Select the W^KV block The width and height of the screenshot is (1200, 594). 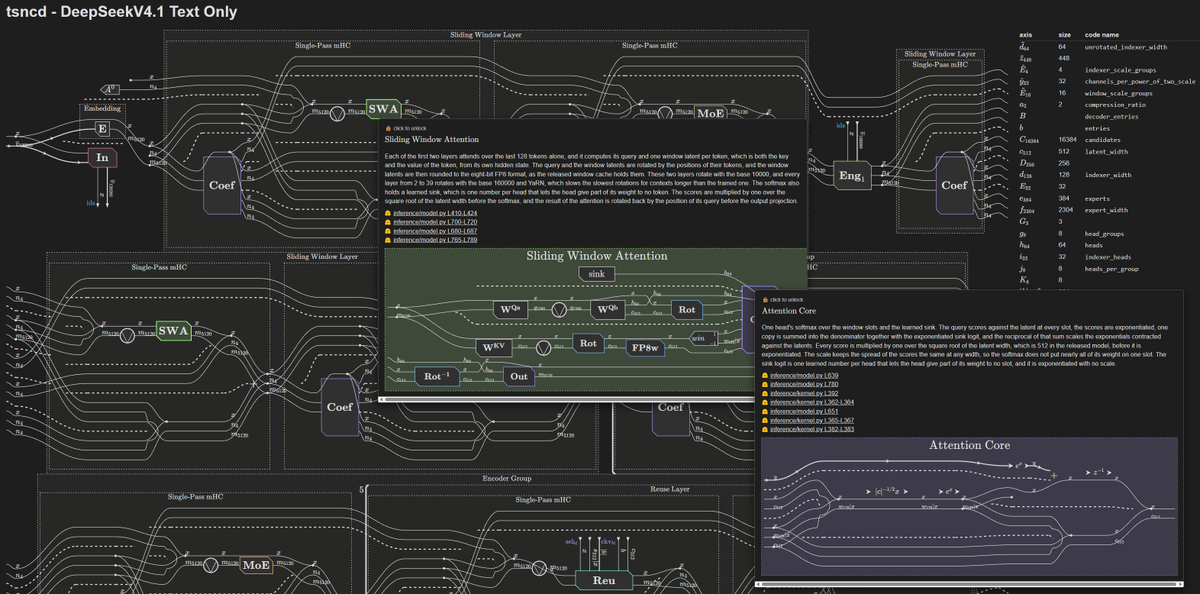click(493, 347)
